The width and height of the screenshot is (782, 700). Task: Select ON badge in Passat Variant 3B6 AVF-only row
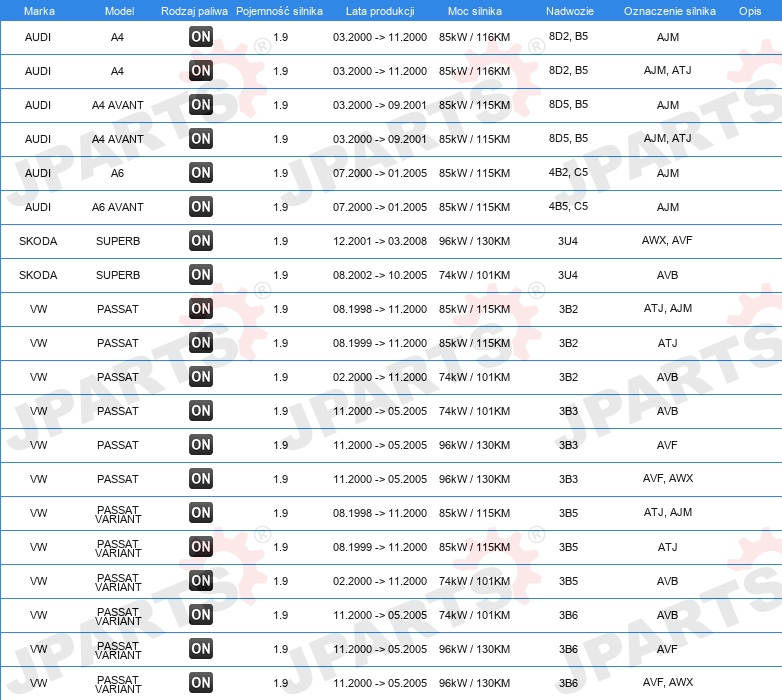[x=201, y=649]
